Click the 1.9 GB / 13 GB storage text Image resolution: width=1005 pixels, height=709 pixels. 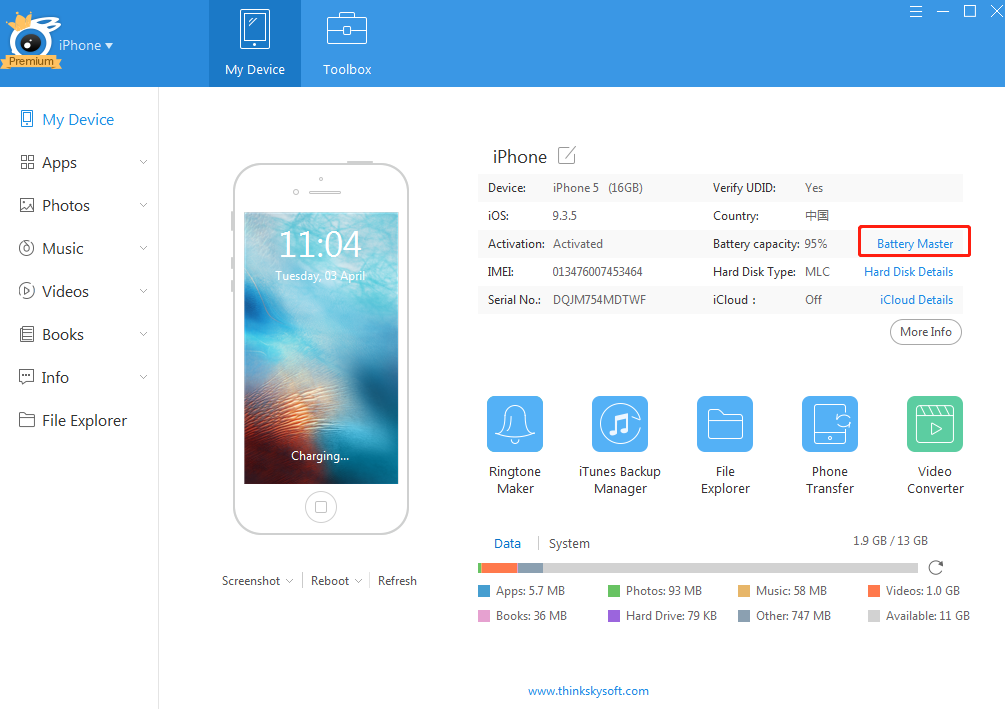click(x=890, y=541)
